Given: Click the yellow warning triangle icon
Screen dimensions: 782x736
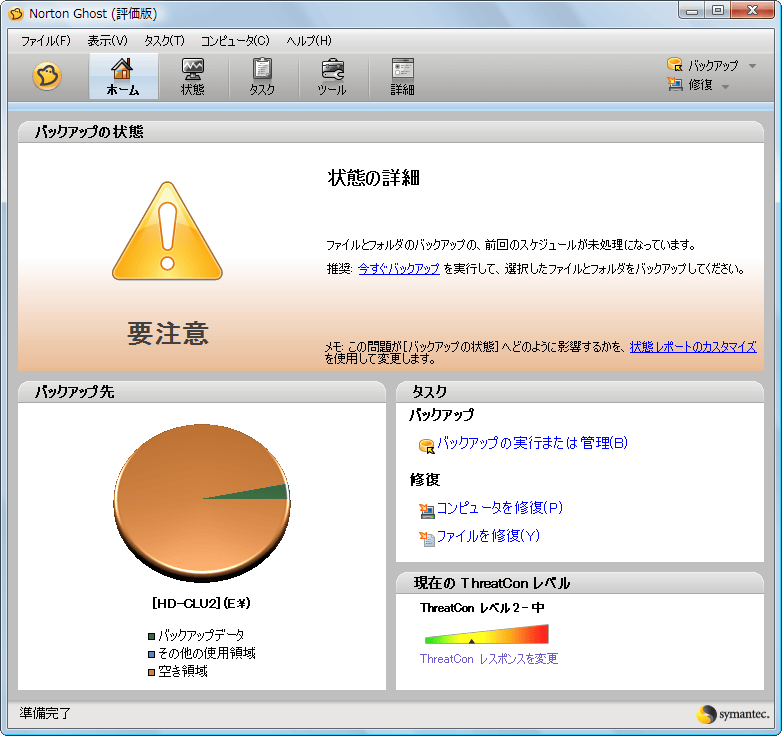Looking at the screenshot, I should (x=167, y=231).
